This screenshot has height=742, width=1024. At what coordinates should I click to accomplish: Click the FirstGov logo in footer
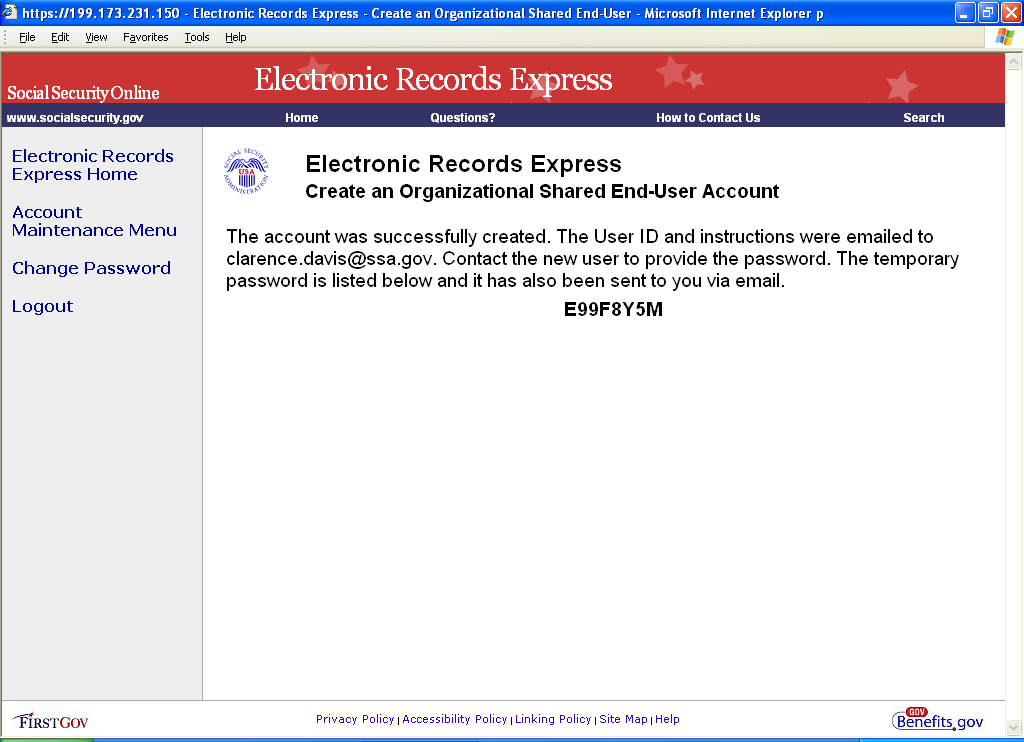[x=50, y=721]
